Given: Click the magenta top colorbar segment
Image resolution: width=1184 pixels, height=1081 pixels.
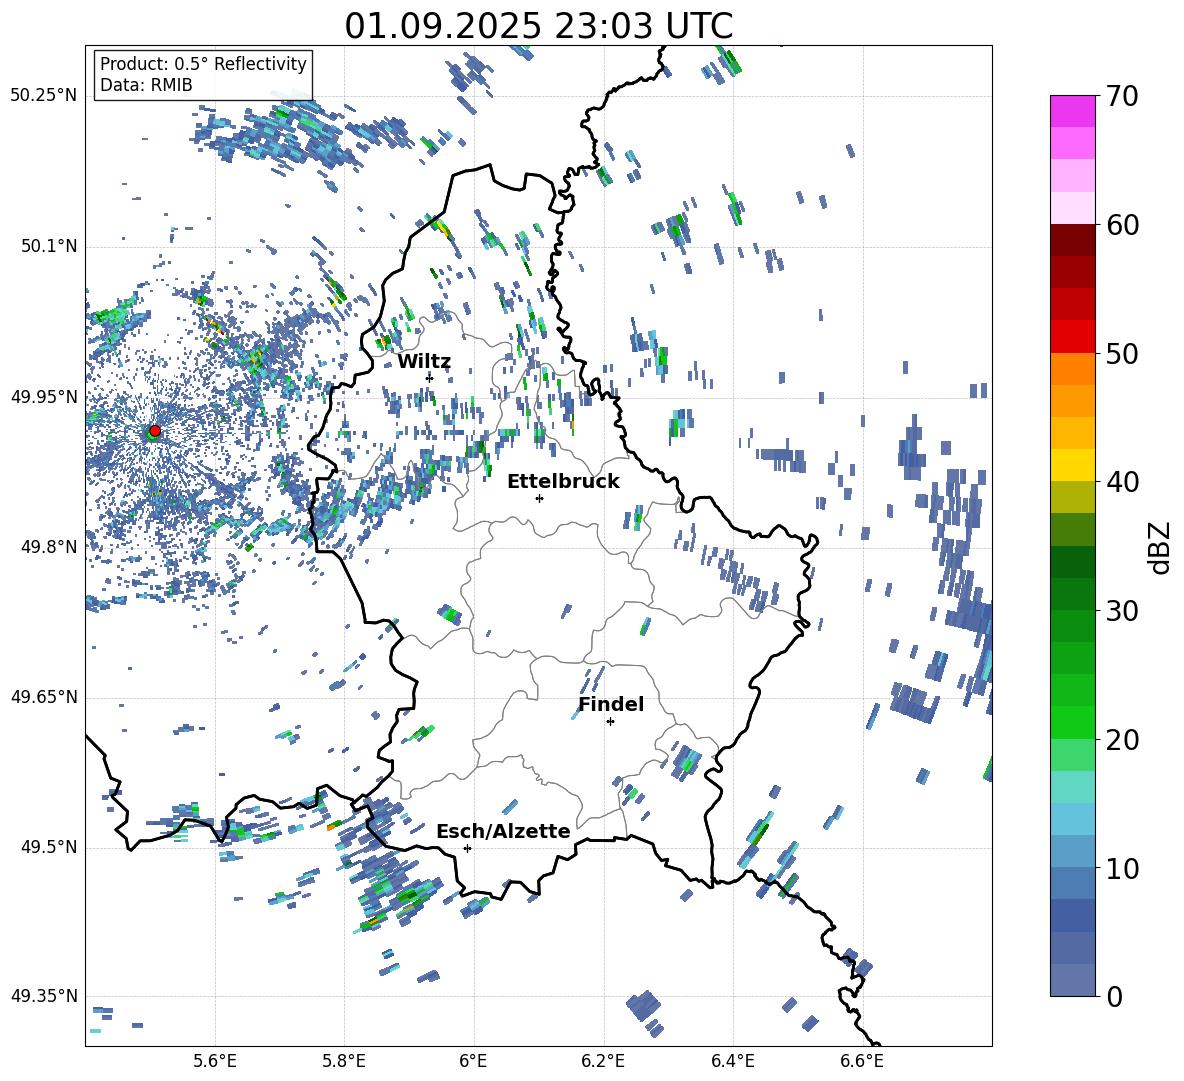Looking at the screenshot, I should [1072, 111].
